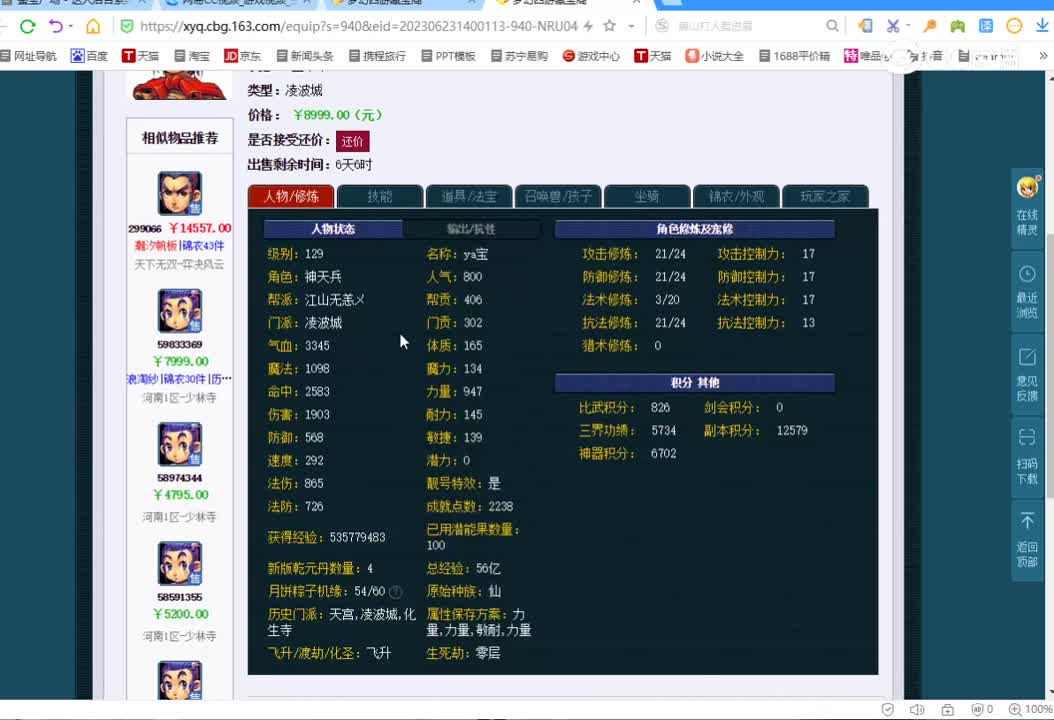The image size is (1054, 720).
Task: Expand the screenshot tool dropdown arrow
Action: click(907, 28)
